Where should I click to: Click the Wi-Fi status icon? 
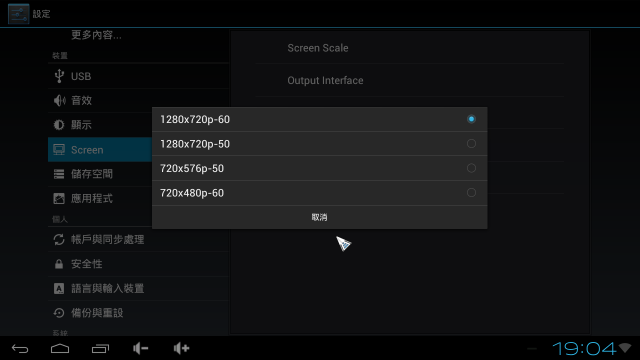click(x=625, y=348)
